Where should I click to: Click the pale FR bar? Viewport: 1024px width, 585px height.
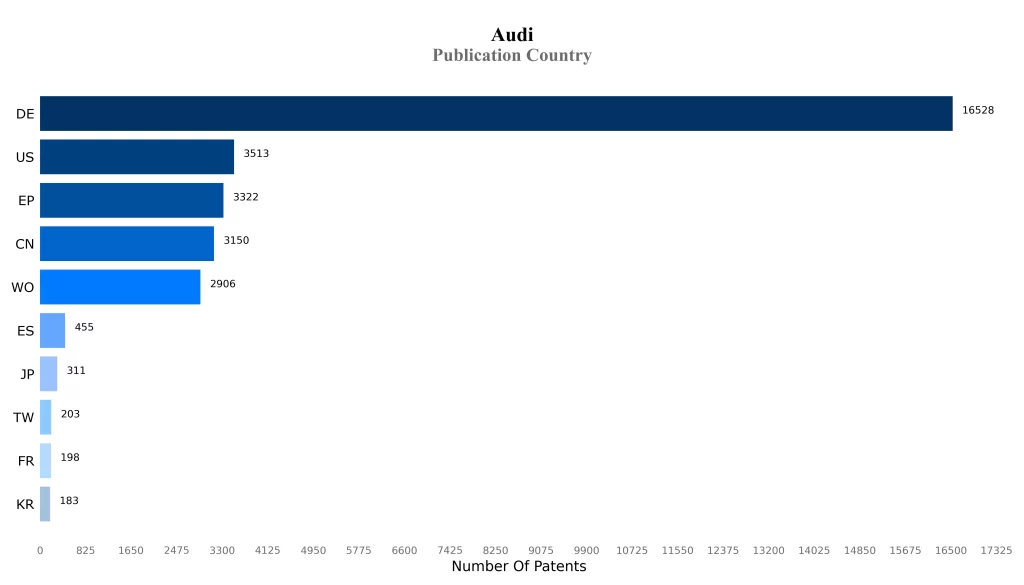(x=45, y=460)
